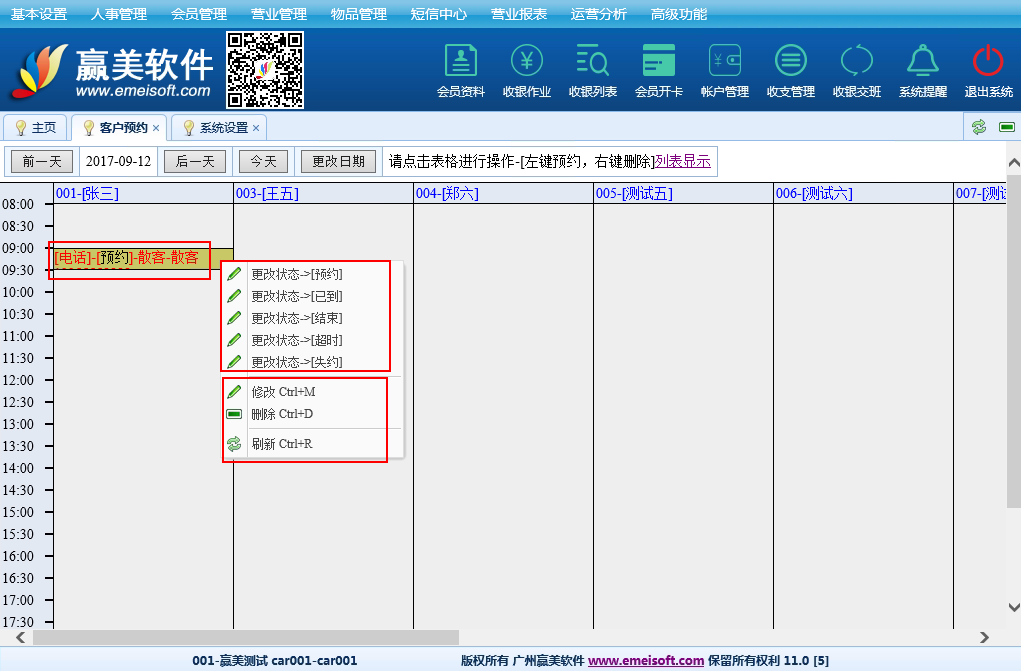Click the 退出系统 power icon

[988, 62]
